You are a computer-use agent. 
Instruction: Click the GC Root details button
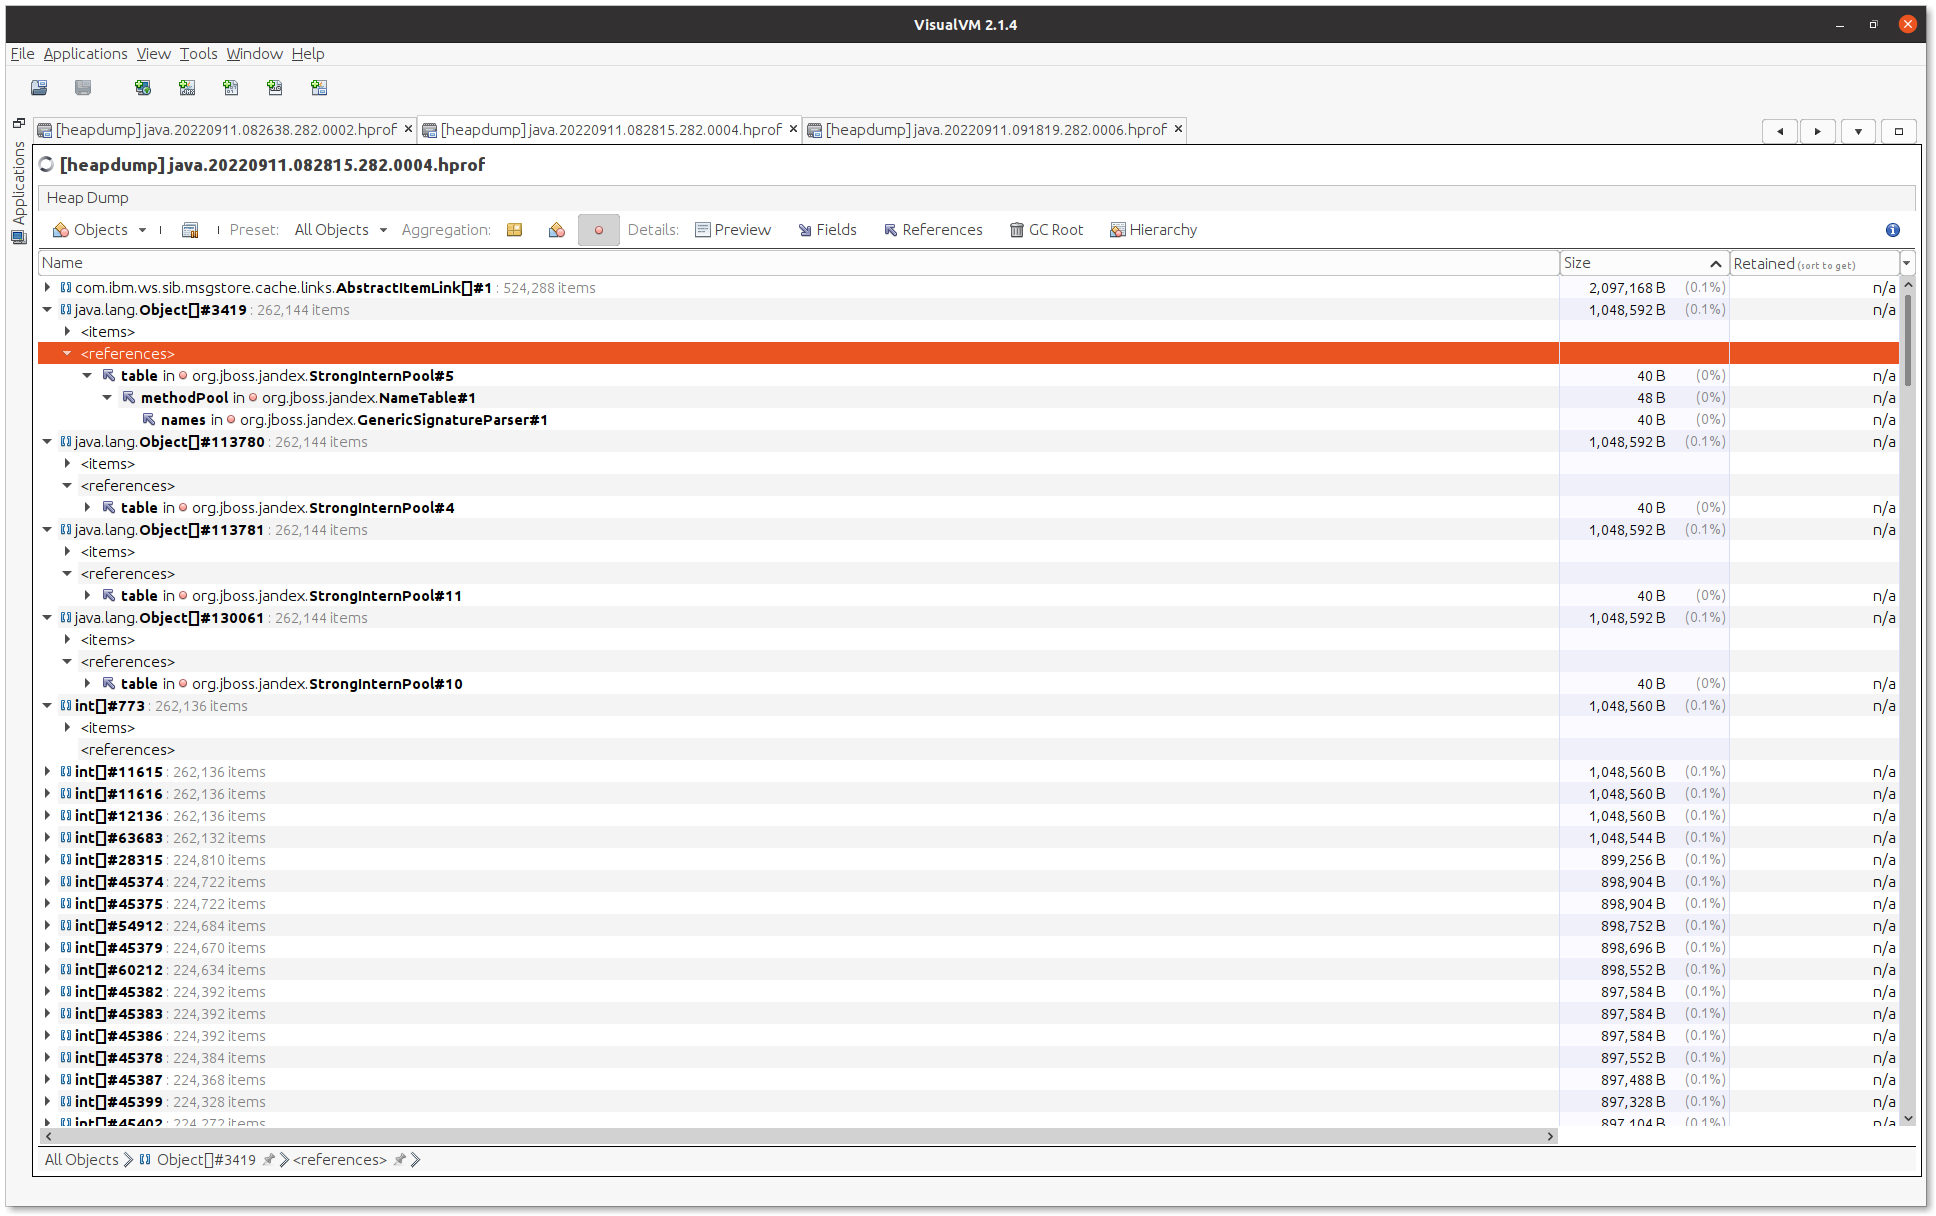tap(1046, 230)
